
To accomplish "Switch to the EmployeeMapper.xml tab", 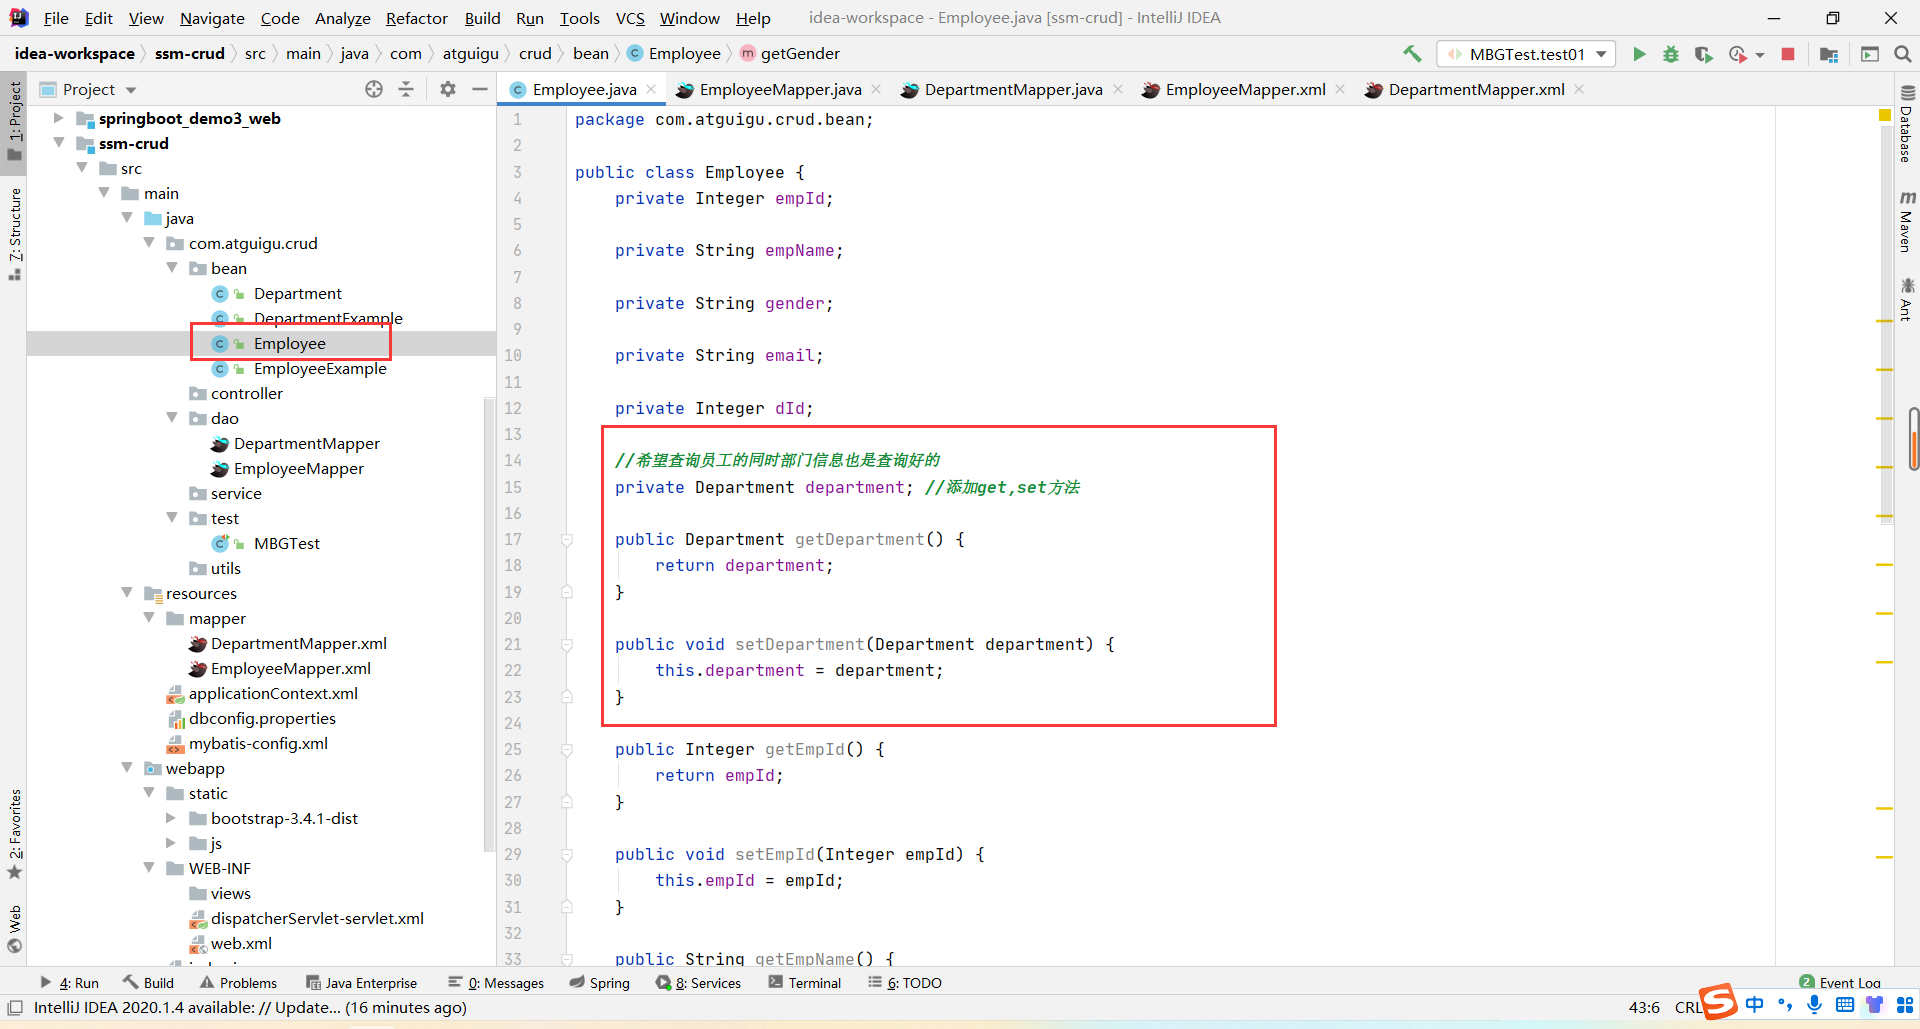I will coord(1245,89).
